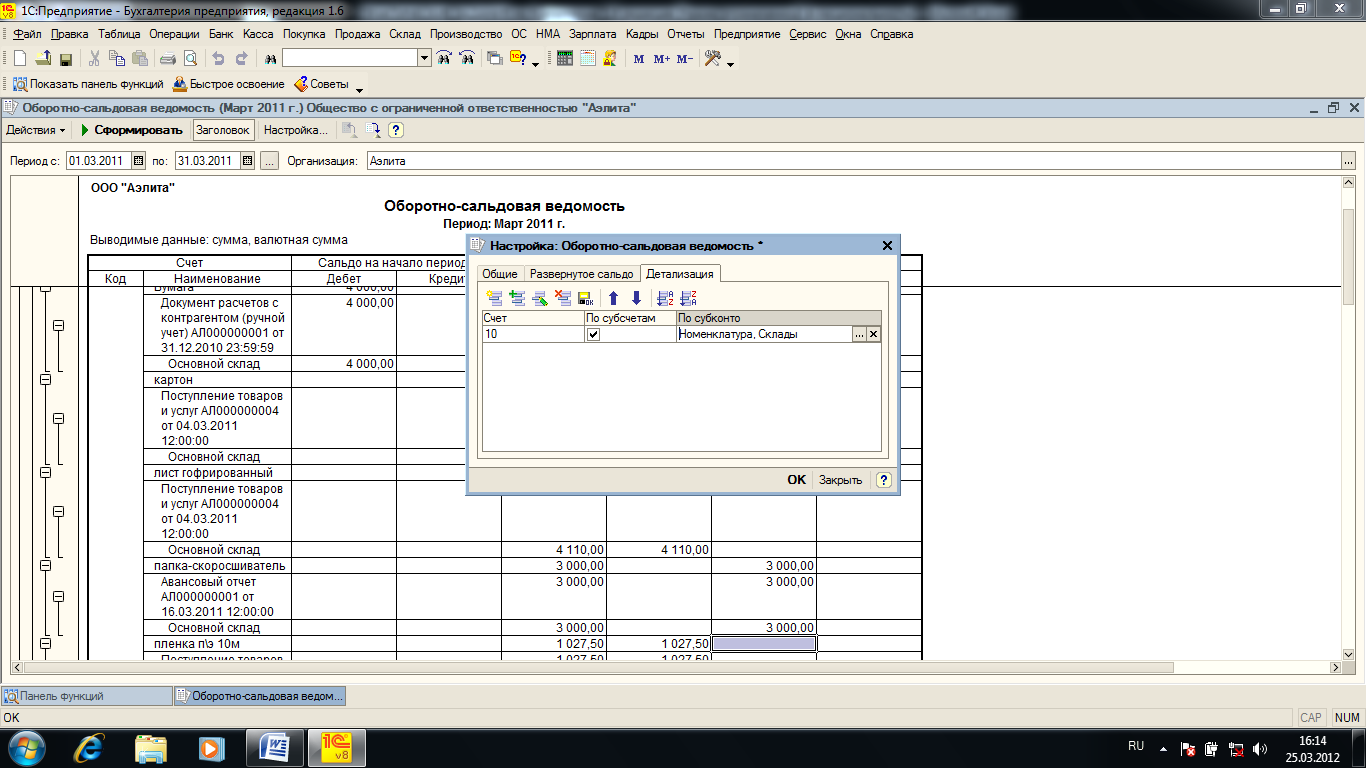Click the Undo arrow icon
This screenshot has width=1366, height=768.
click(x=218, y=59)
